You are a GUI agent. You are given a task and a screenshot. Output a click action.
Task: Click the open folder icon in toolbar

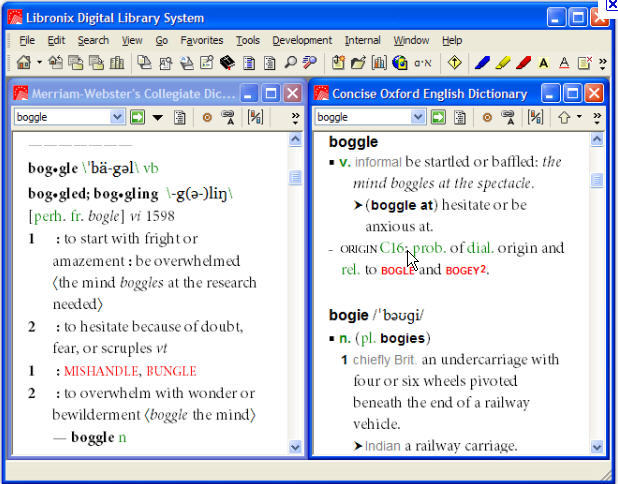[x=358, y=62]
